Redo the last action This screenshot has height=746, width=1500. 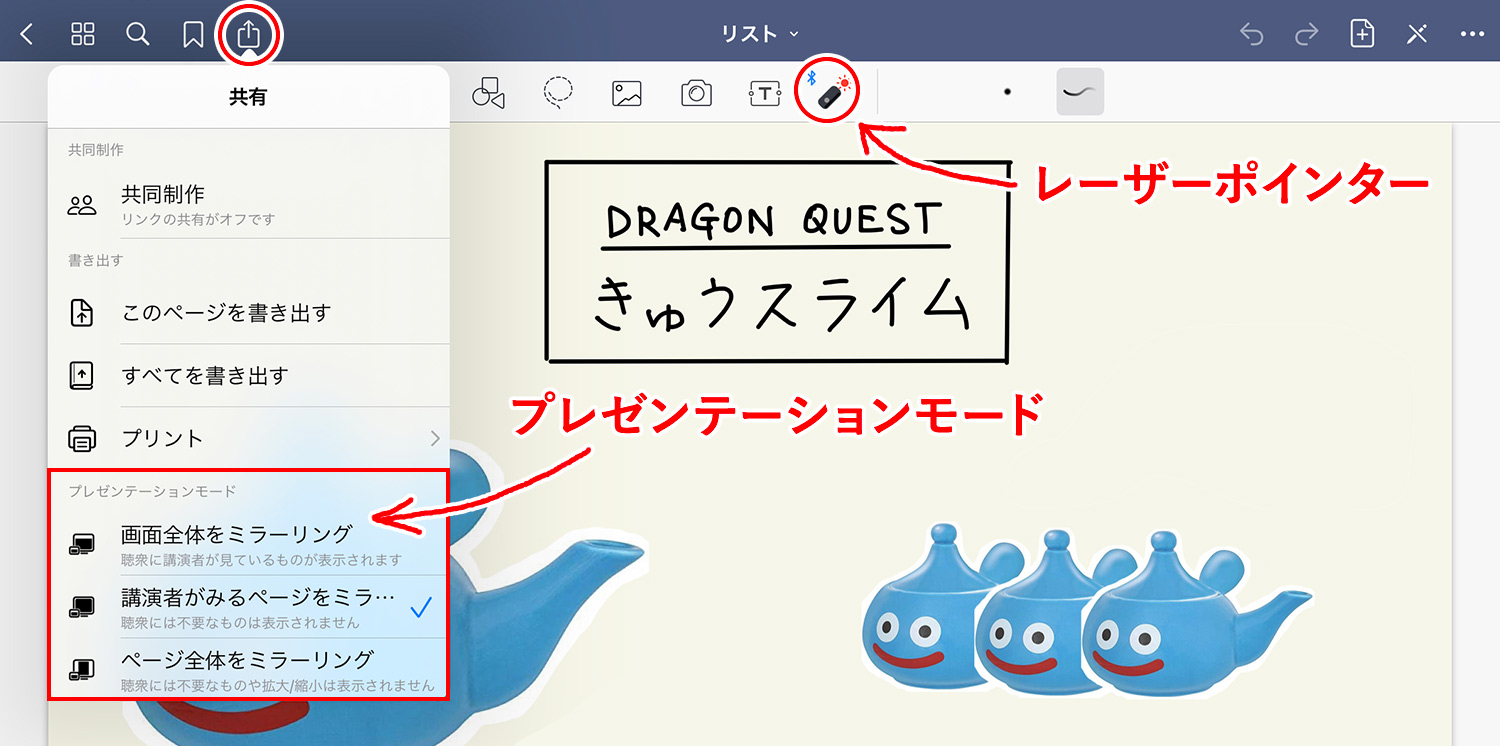coord(1306,35)
